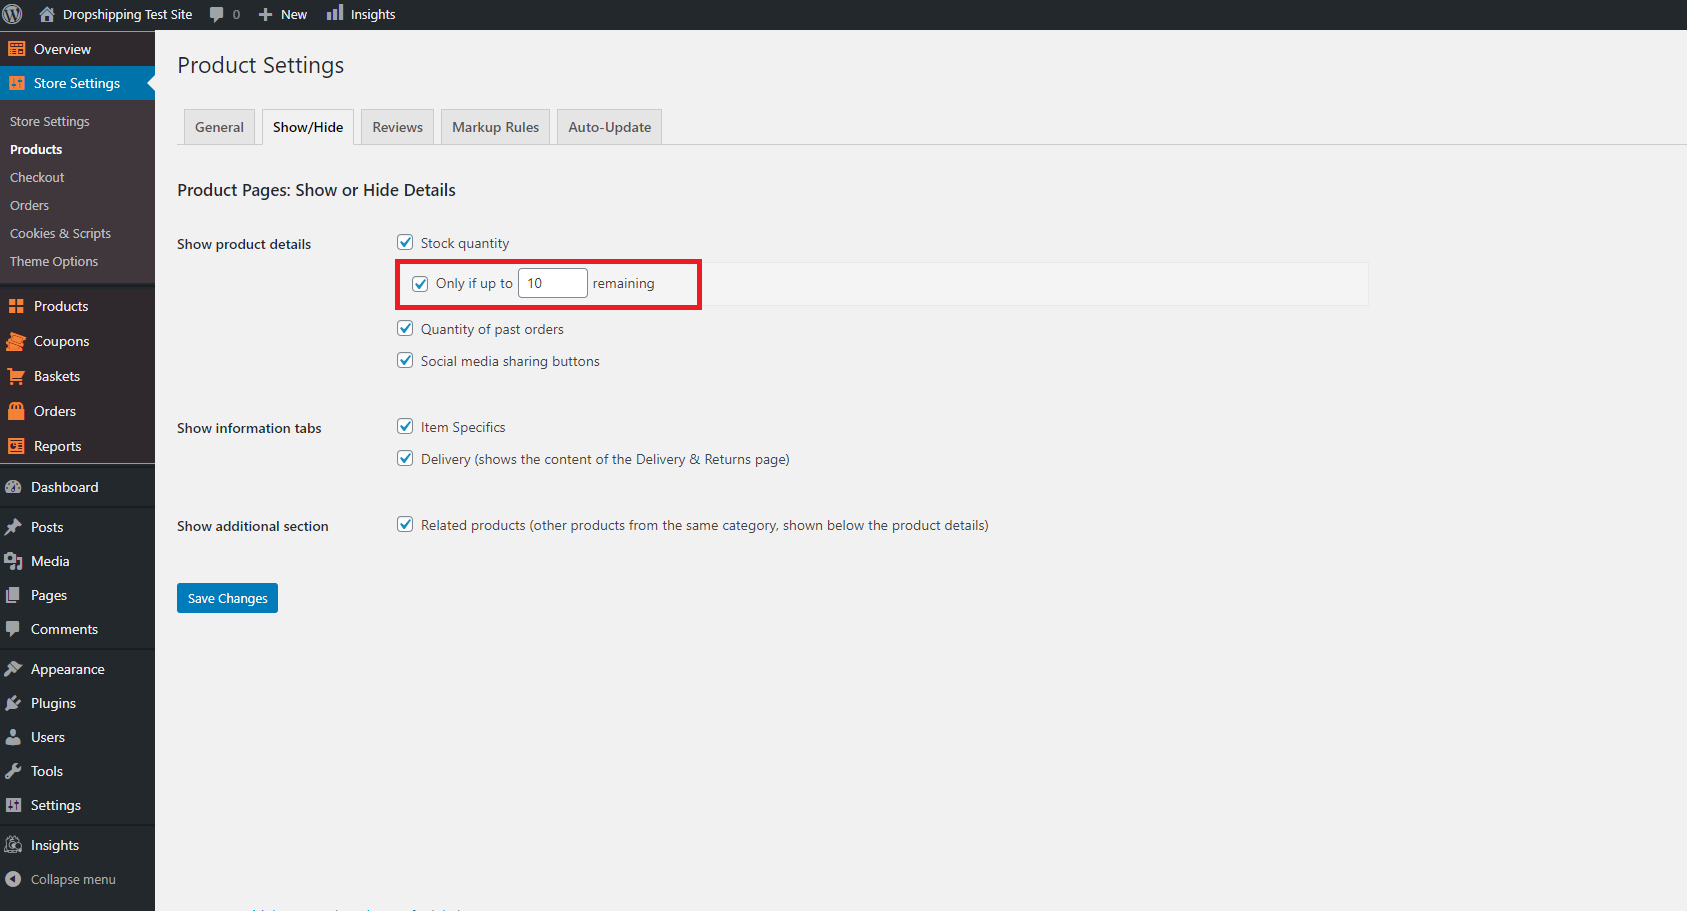Select the Show/Hide tab
Image resolution: width=1687 pixels, height=911 pixels.
click(308, 127)
